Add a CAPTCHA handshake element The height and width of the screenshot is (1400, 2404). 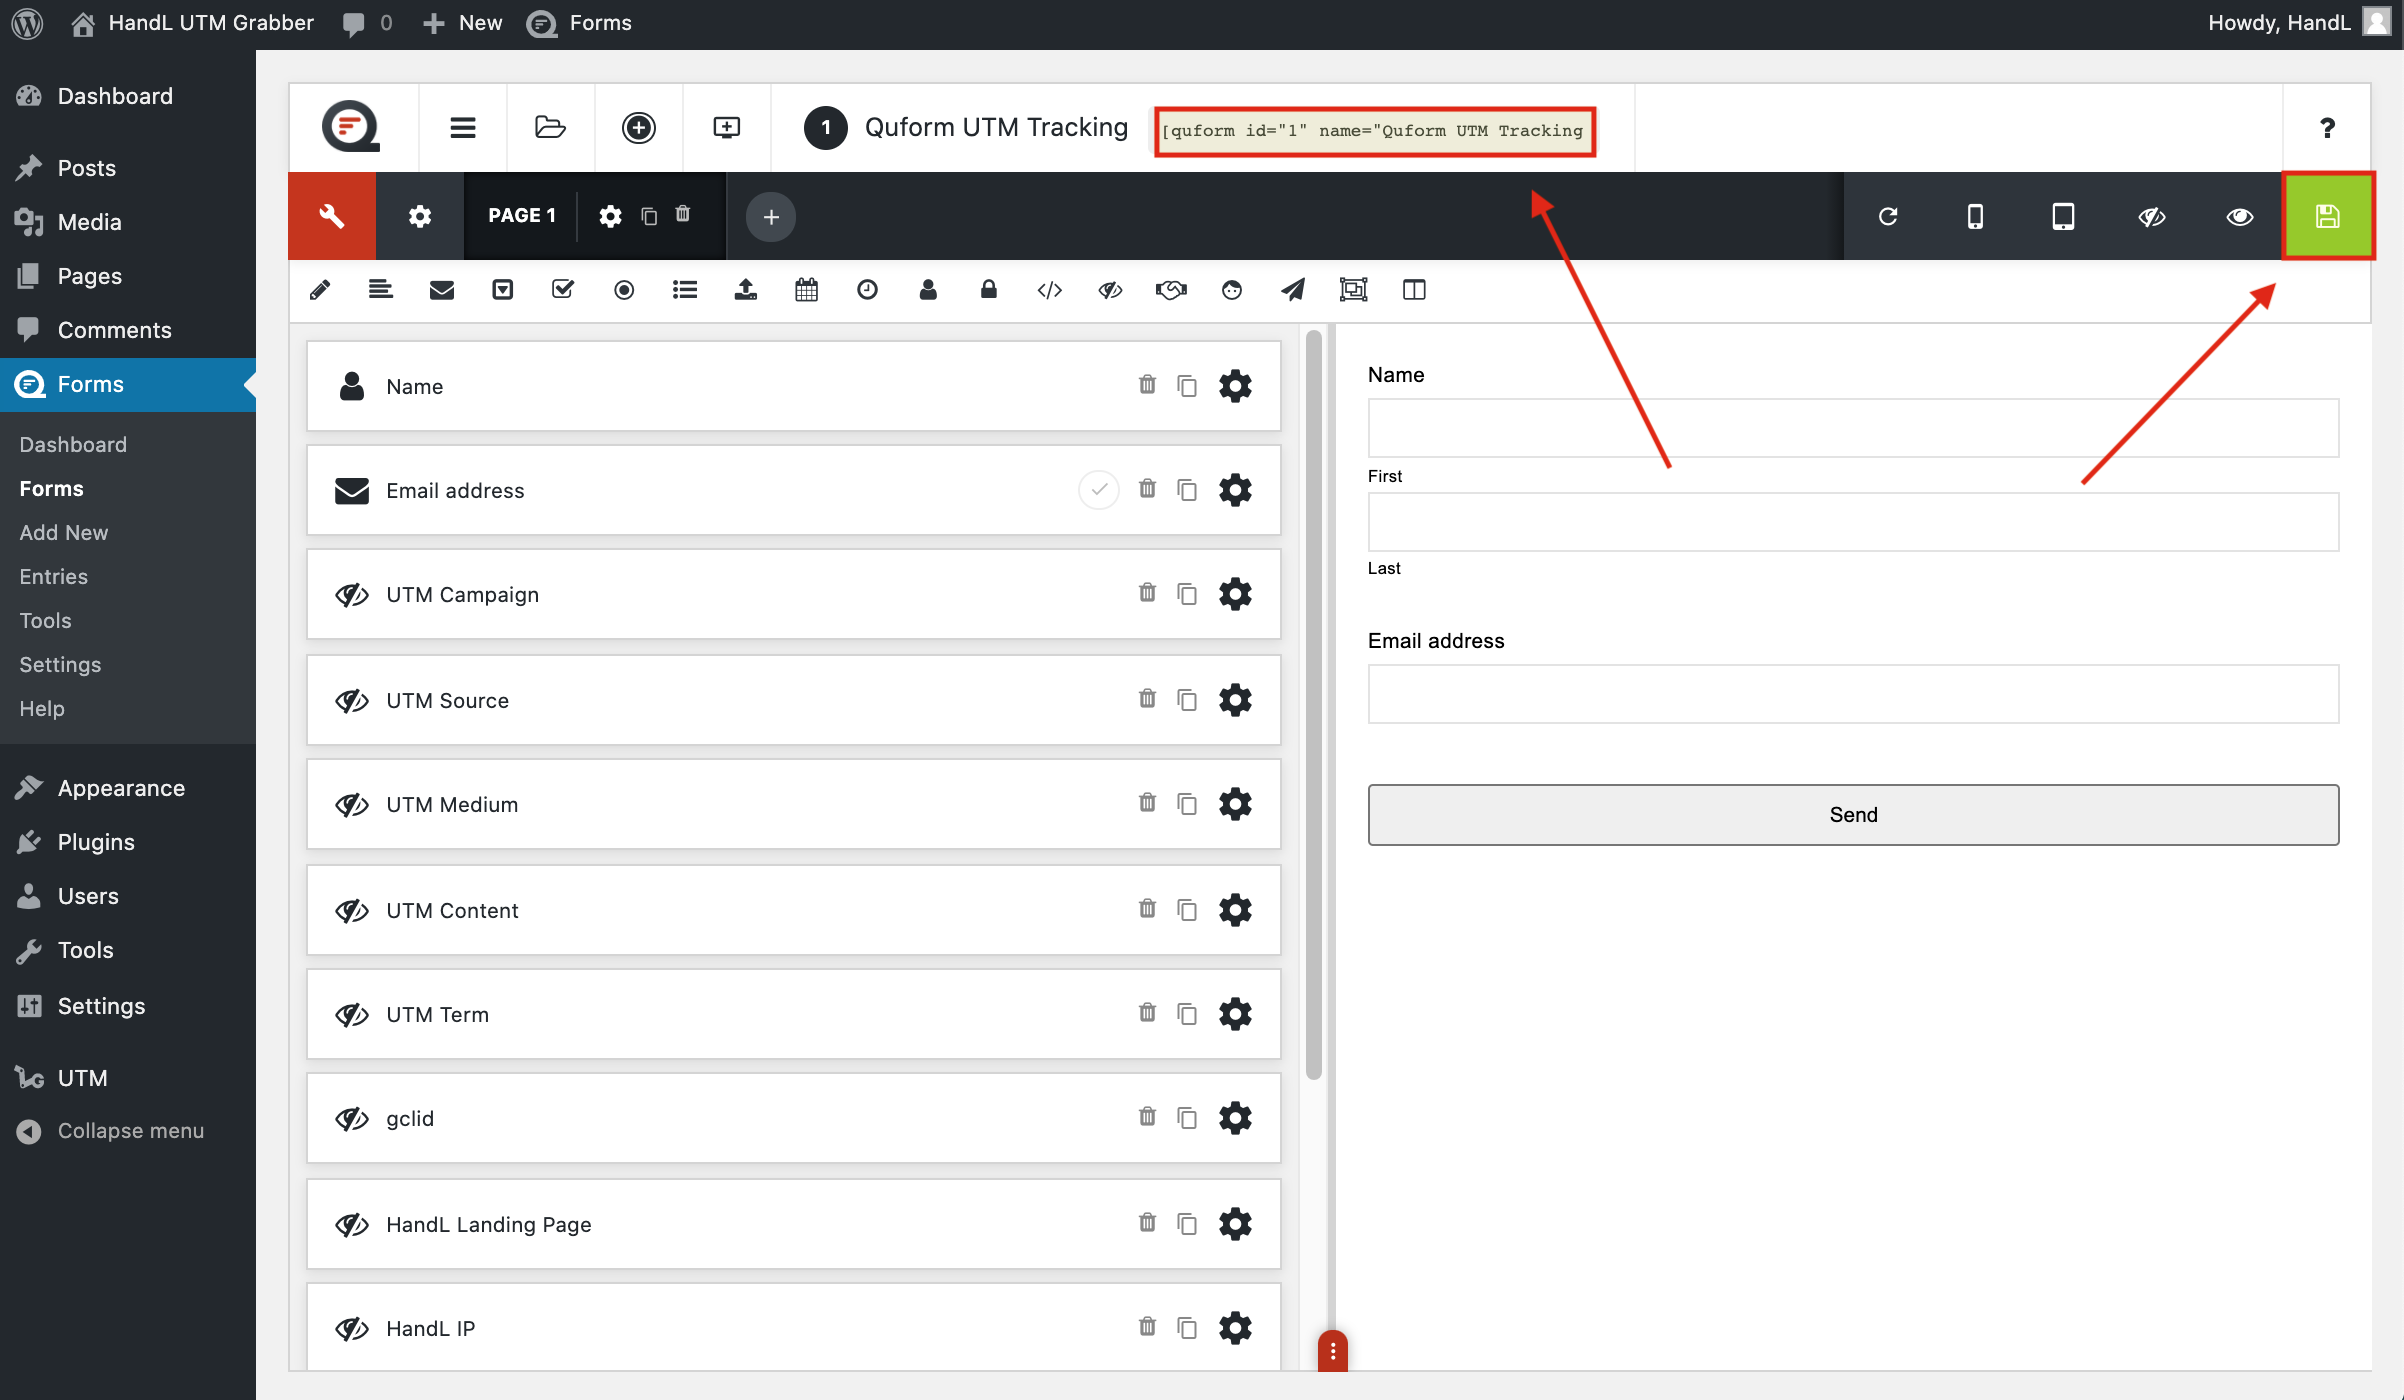1171,290
